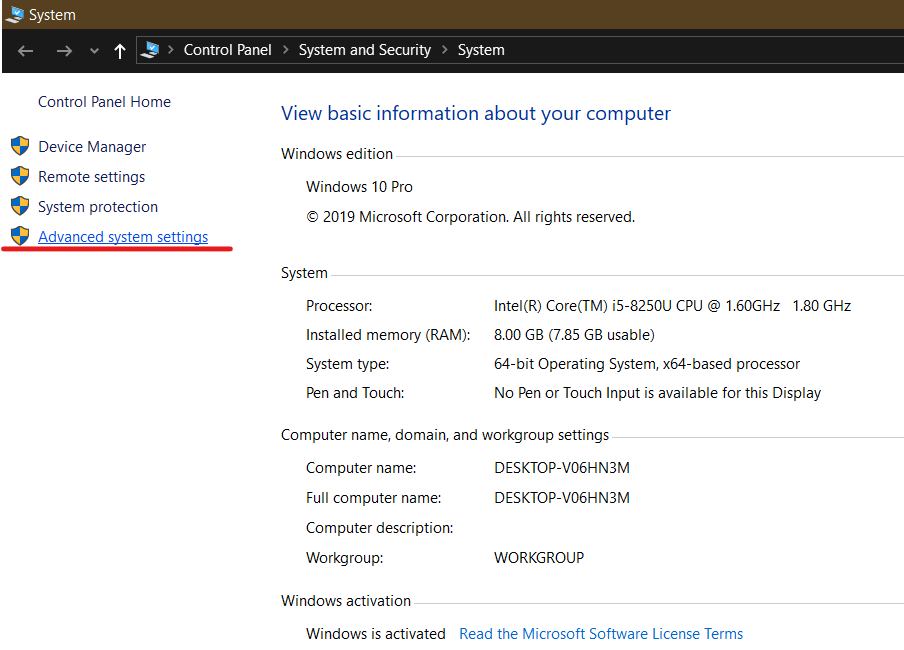Select '64-bit Operating System' system type value
The height and width of the screenshot is (650, 904).
click(x=575, y=364)
